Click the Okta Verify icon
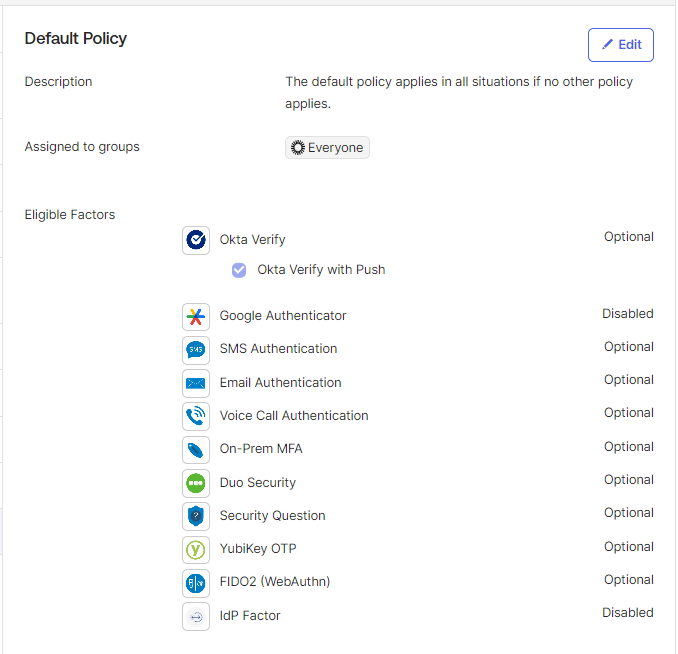 click(x=196, y=240)
